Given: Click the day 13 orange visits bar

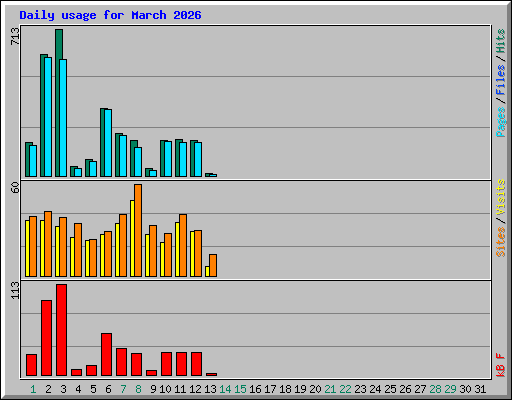Looking at the screenshot, I should [x=213, y=265].
